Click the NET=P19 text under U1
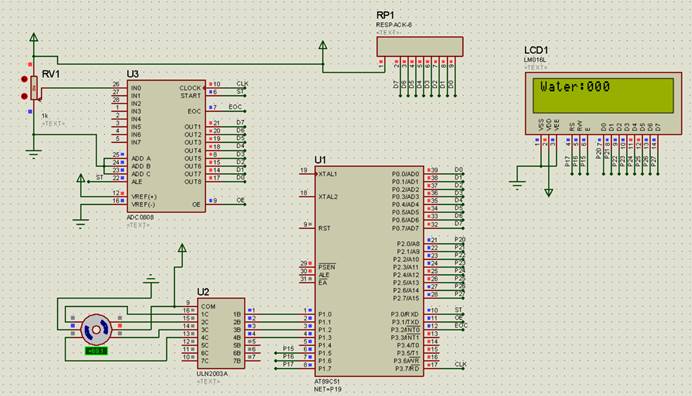The width and height of the screenshot is (692, 396). (x=327, y=389)
